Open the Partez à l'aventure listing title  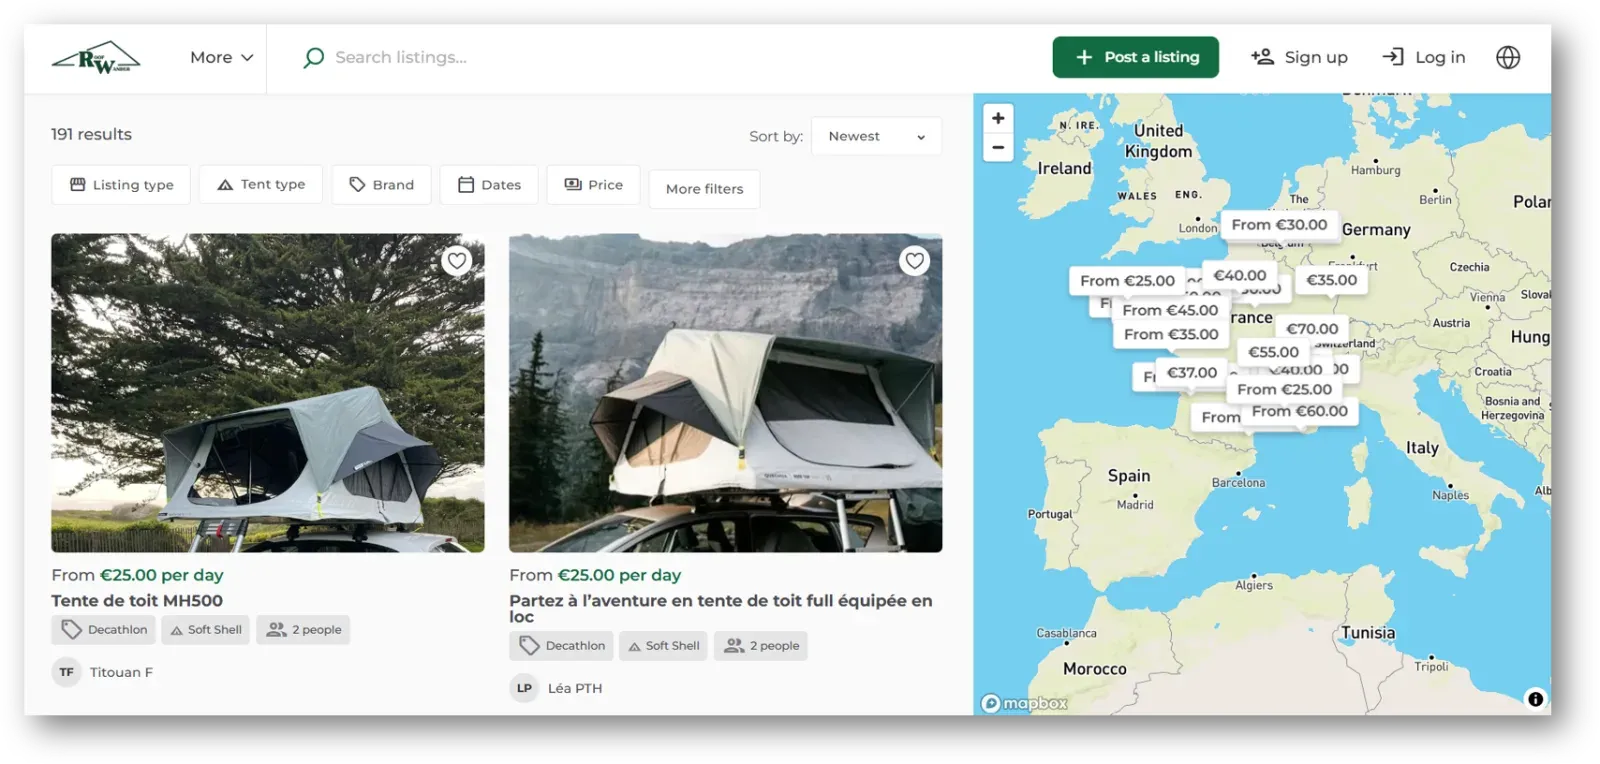click(721, 608)
